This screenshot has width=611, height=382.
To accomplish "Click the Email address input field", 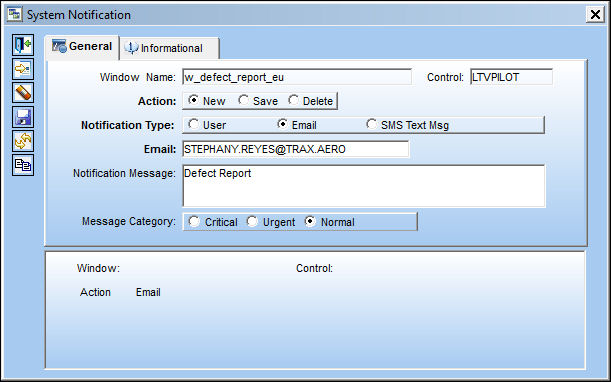I will [296, 149].
